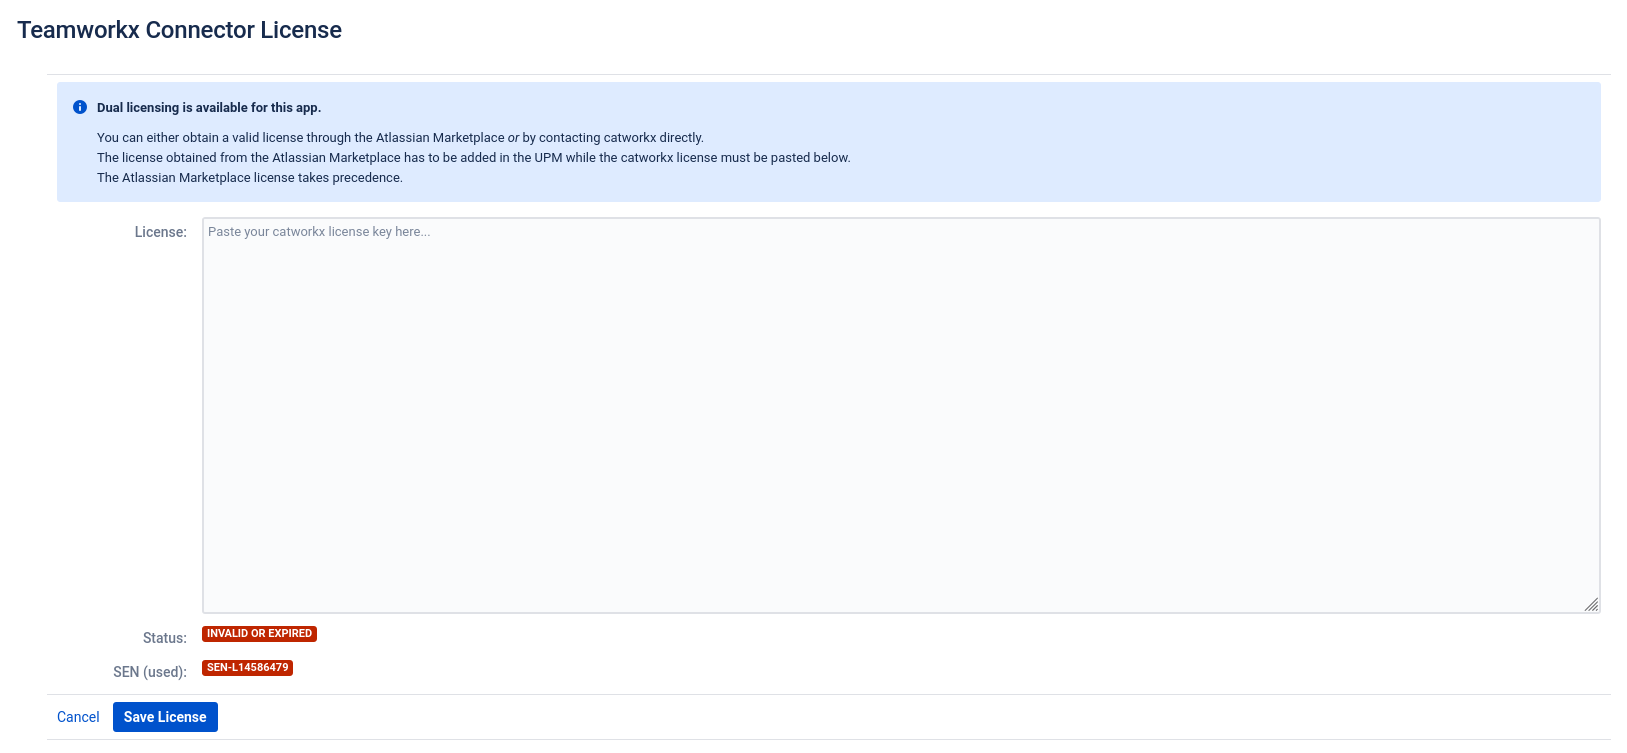Image resolution: width=1627 pixels, height=753 pixels.
Task: Grab the textarea resize handle corner
Action: [x=1591, y=604]
